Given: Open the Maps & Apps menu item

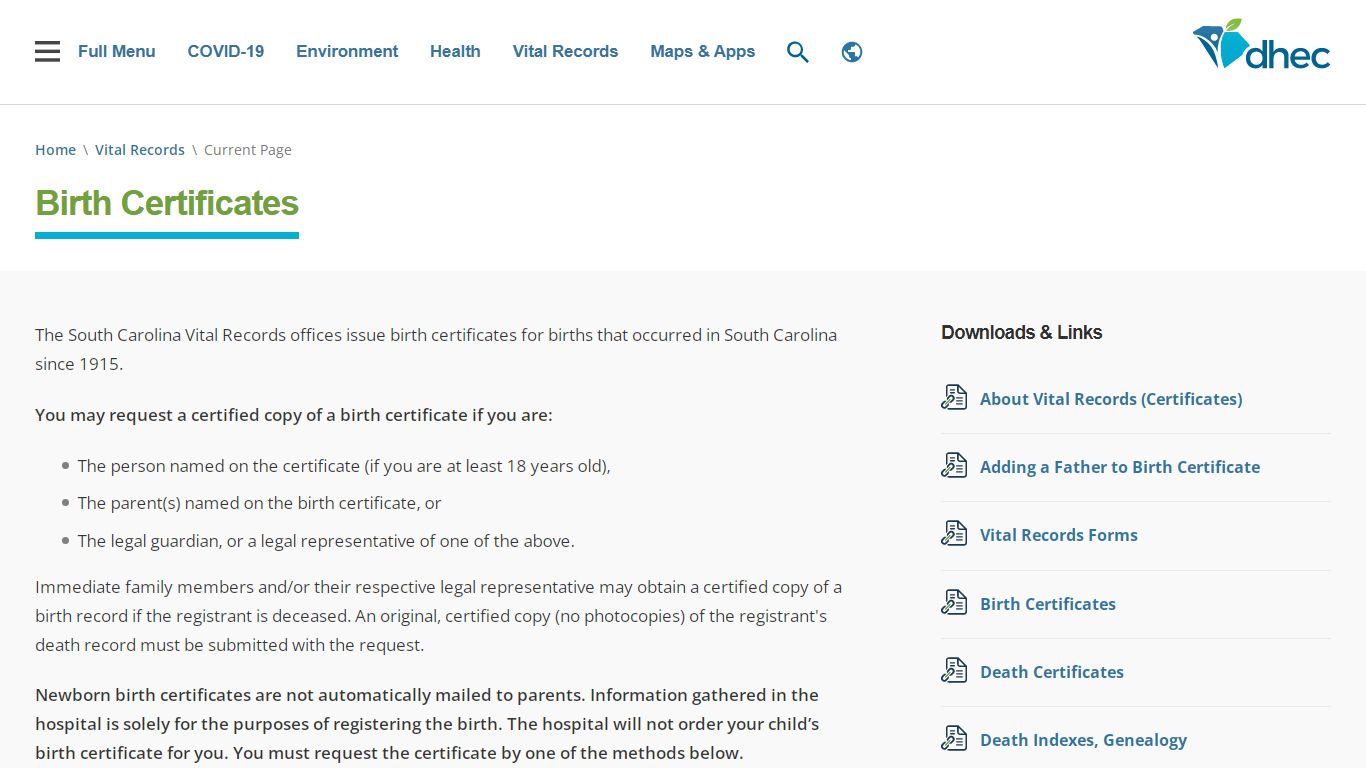Looking at the screenshot, I should pos(703,51).
